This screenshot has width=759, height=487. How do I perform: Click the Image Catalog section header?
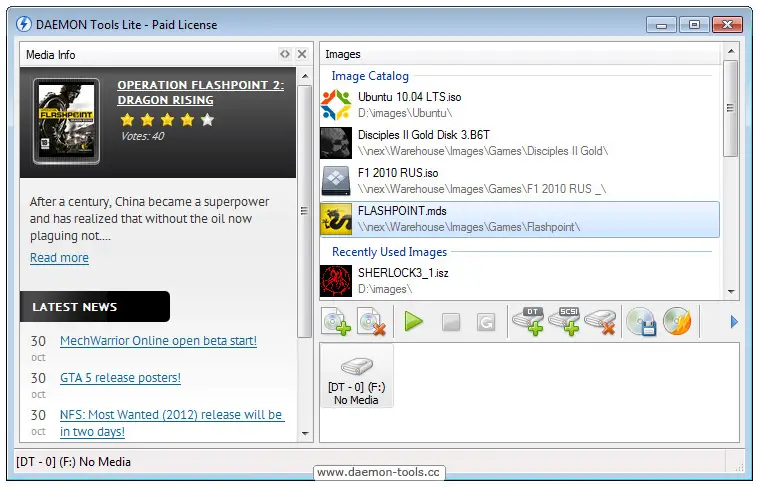370,76
